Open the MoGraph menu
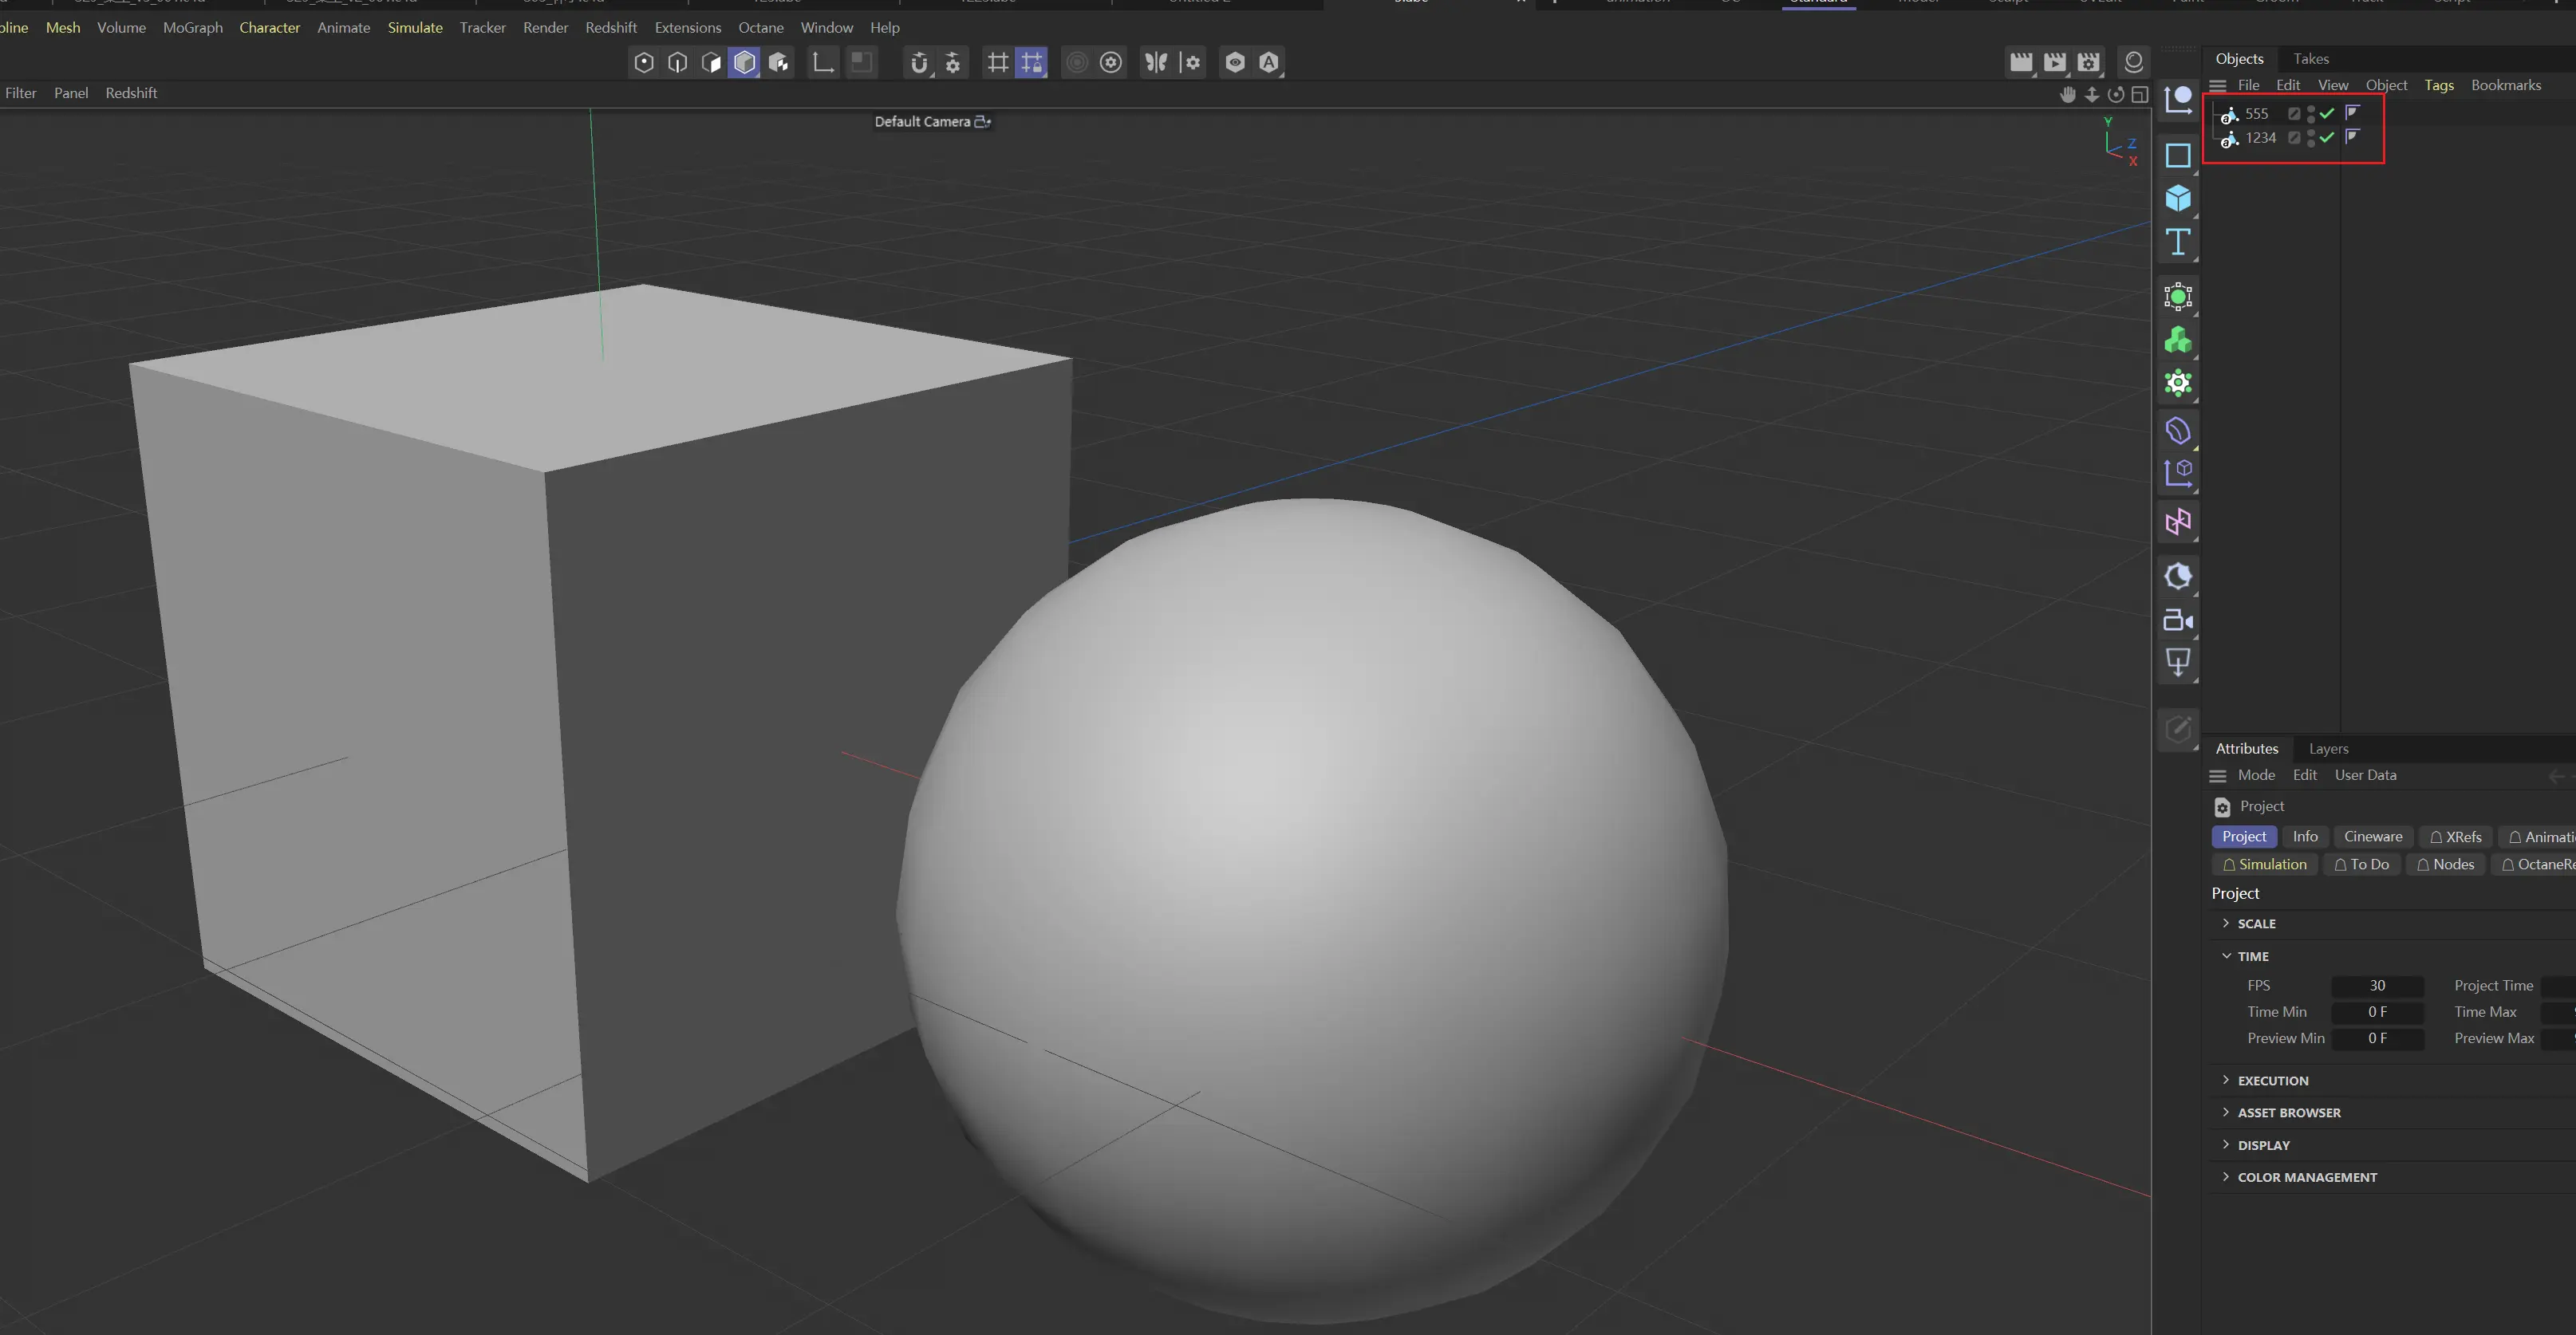 tap(193, 28)
